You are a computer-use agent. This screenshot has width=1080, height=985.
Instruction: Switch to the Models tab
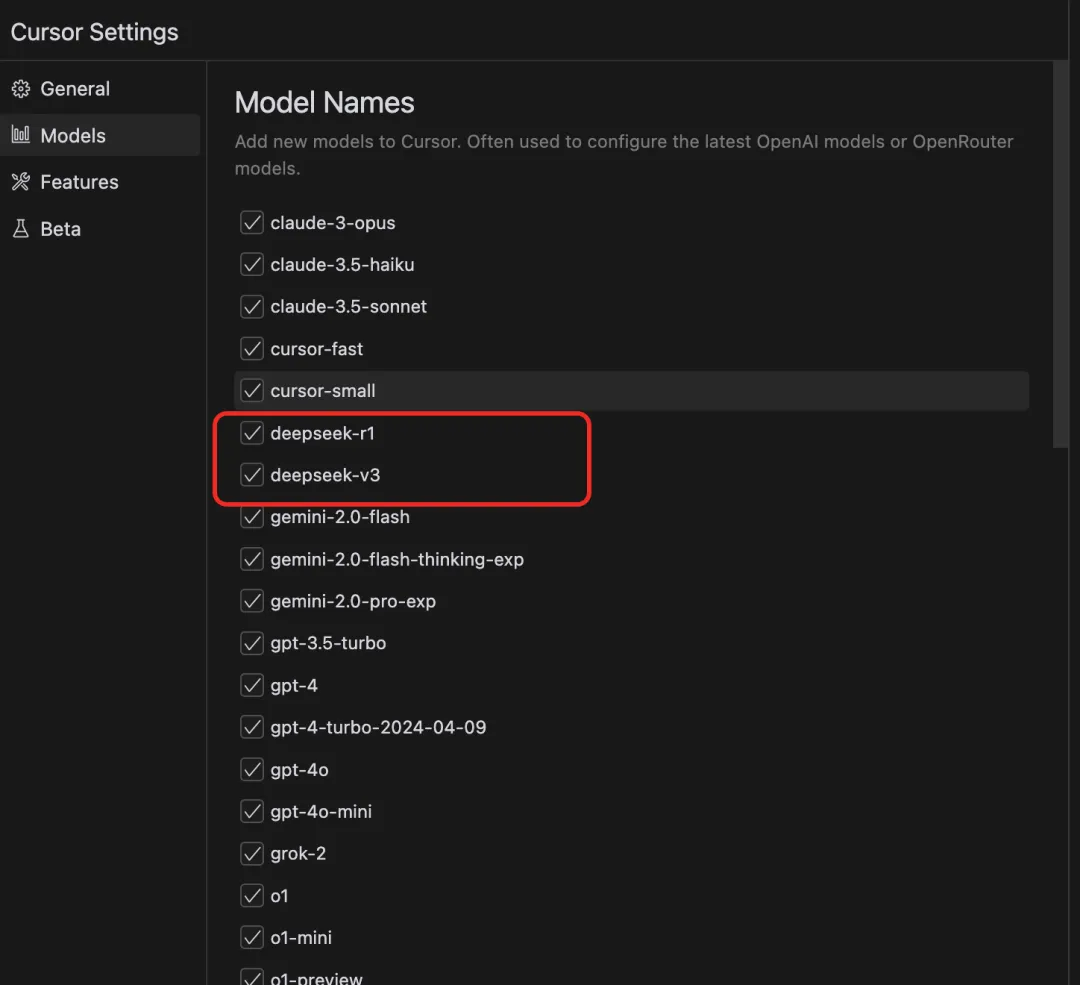point(100,135)
